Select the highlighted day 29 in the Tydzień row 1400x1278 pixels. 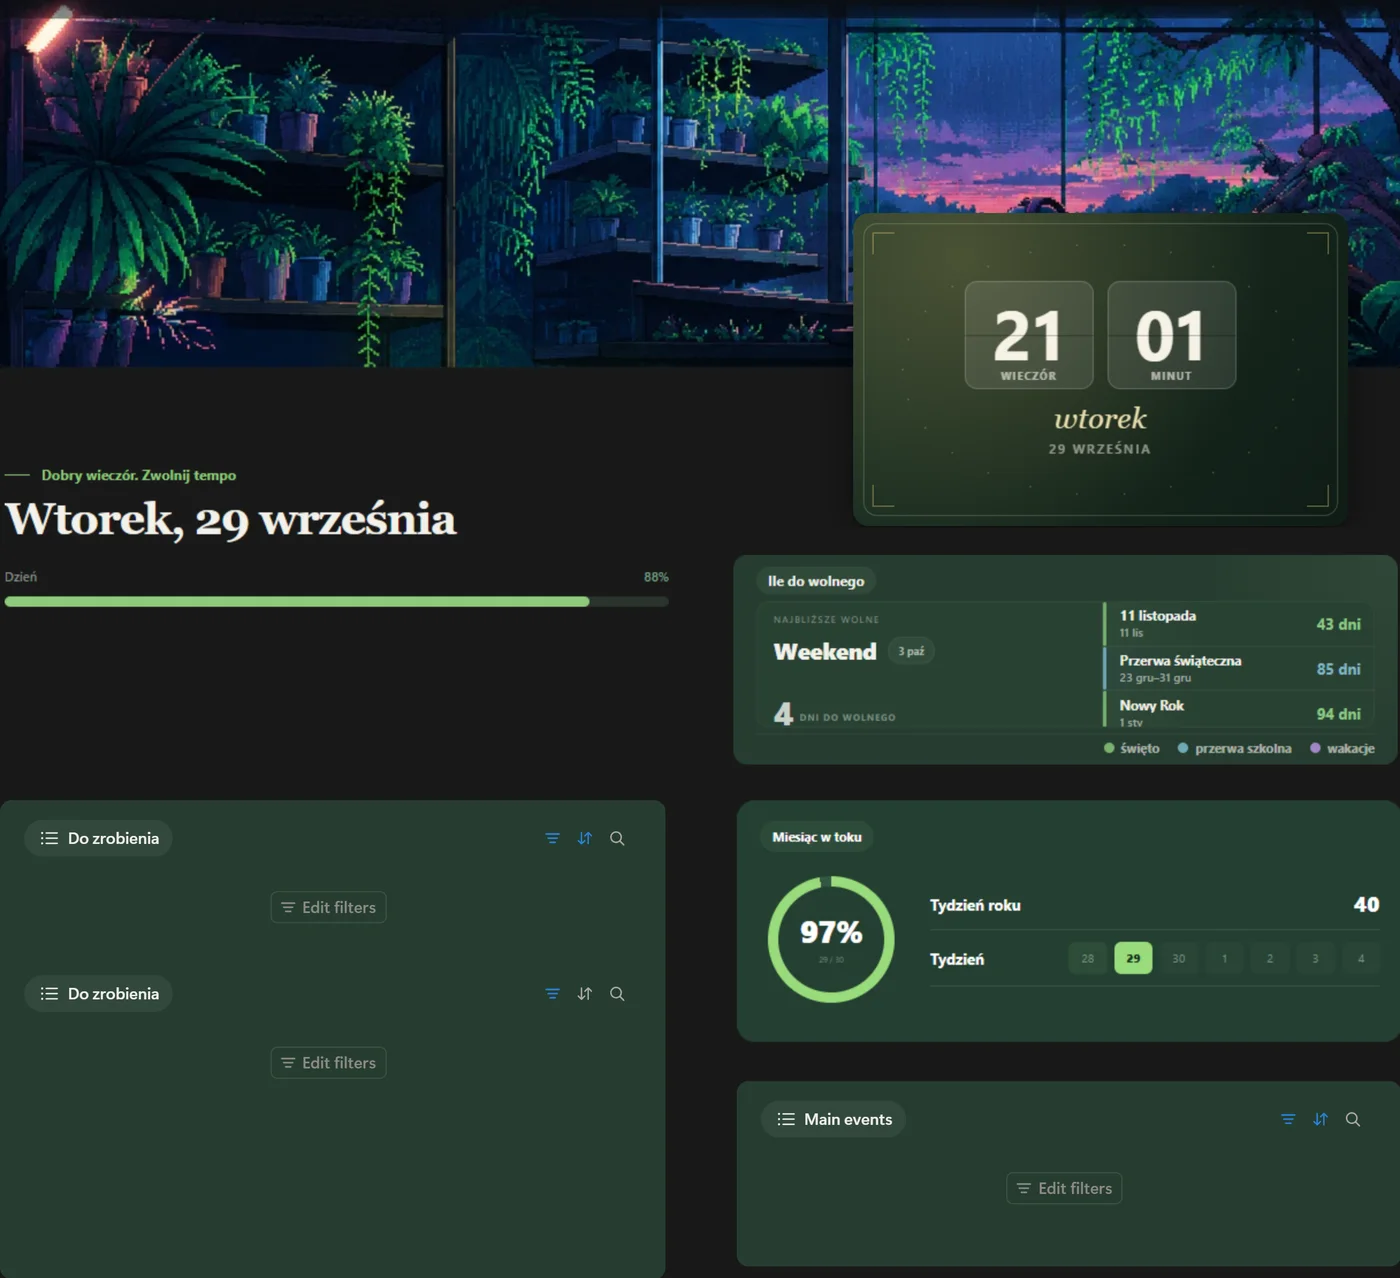1133,958
